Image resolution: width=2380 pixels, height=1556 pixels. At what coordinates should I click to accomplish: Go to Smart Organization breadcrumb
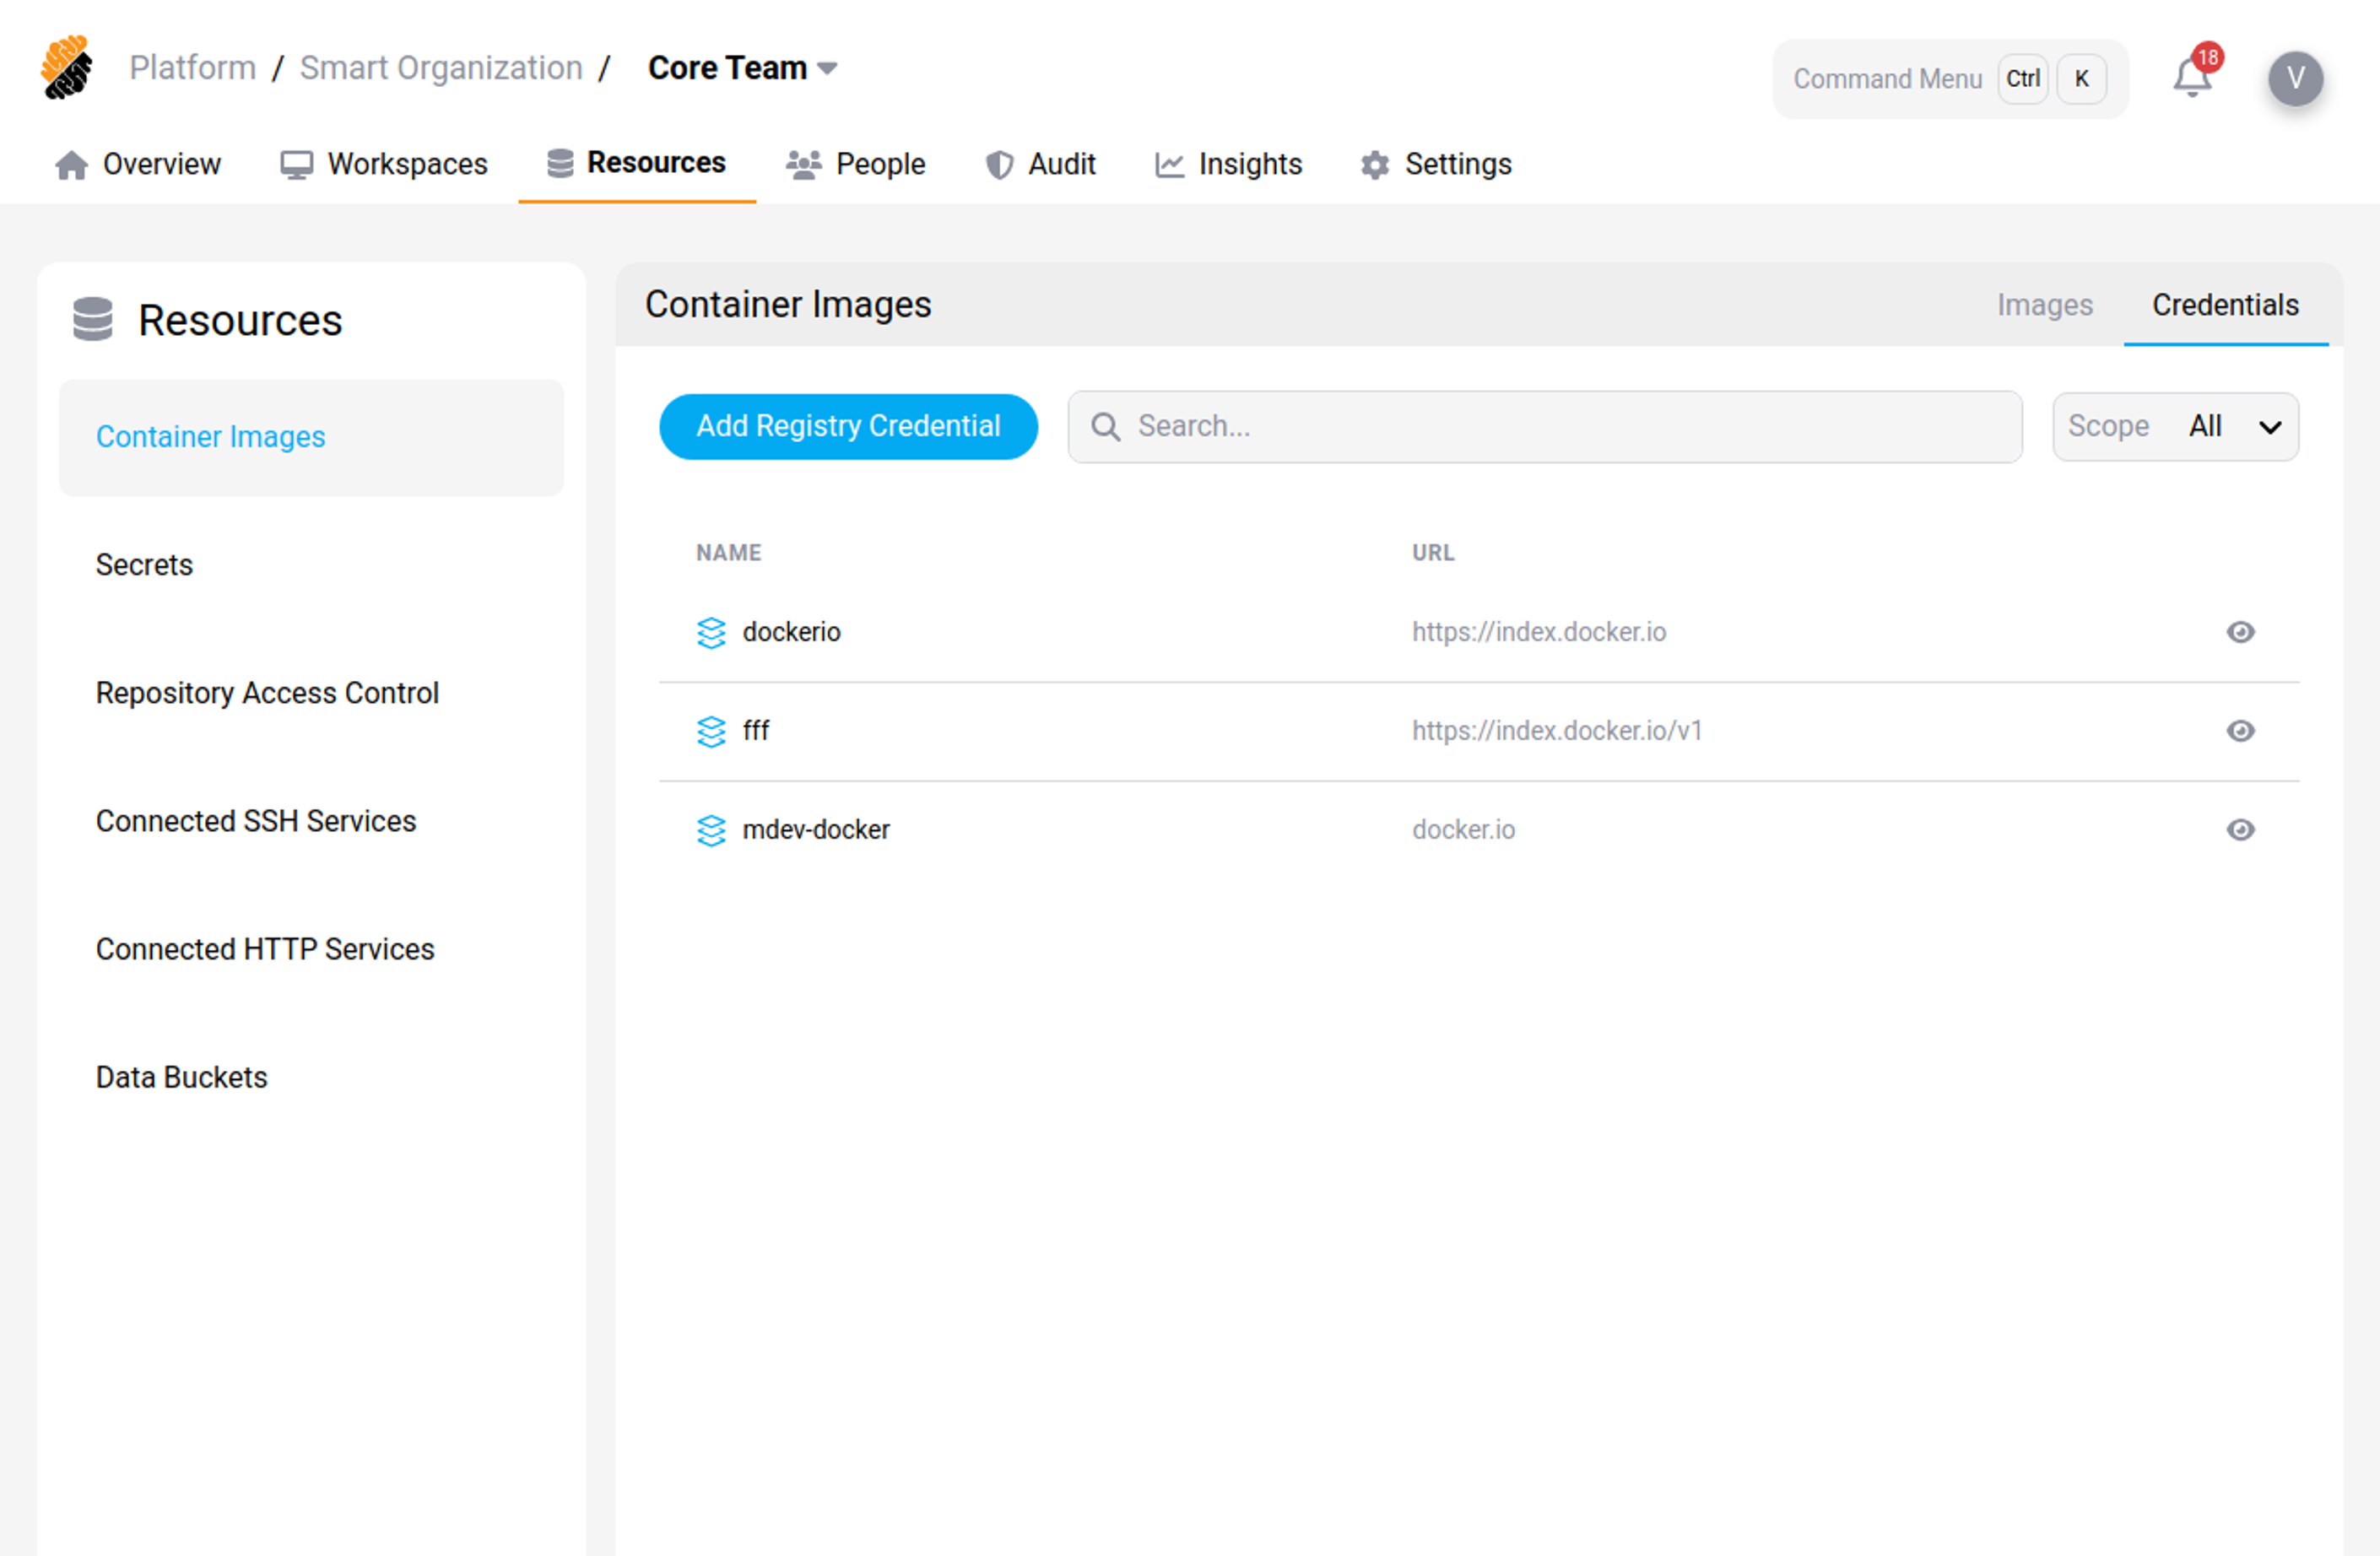coord(441,68)
